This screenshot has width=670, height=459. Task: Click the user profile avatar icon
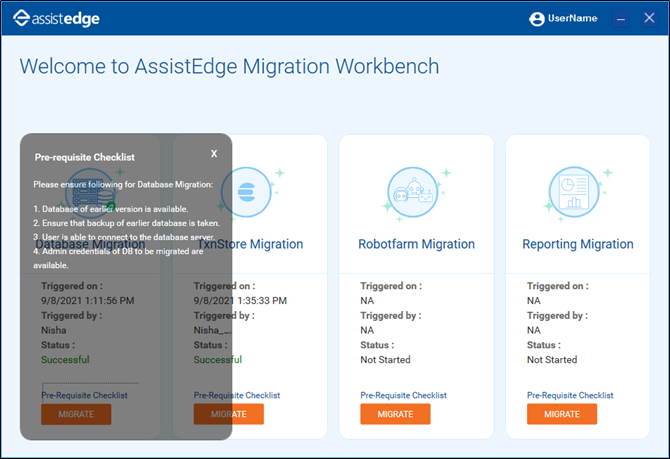pos(537,19)
